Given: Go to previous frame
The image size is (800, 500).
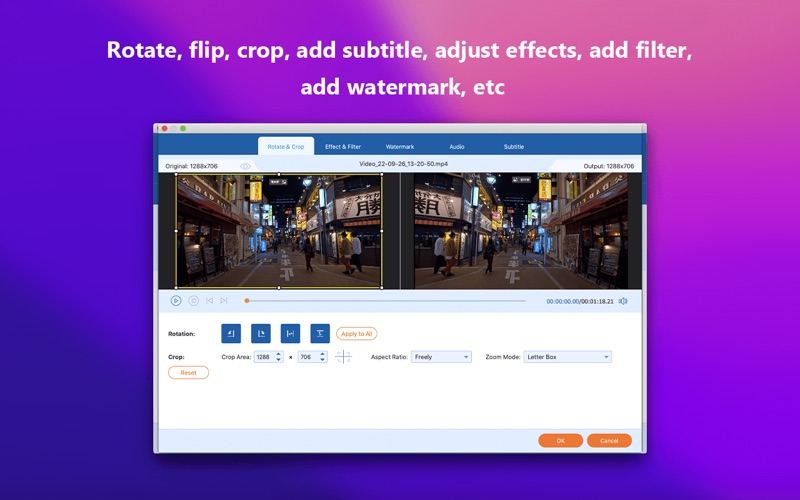Looking at the screenshot, I should (x=209, y=301).
